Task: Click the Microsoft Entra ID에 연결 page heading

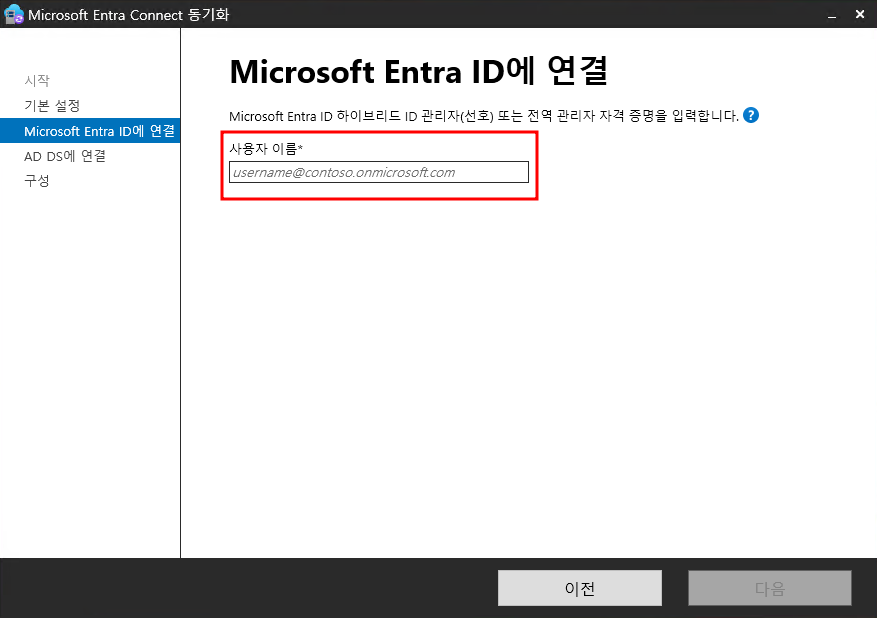Action: coord(419,71)
